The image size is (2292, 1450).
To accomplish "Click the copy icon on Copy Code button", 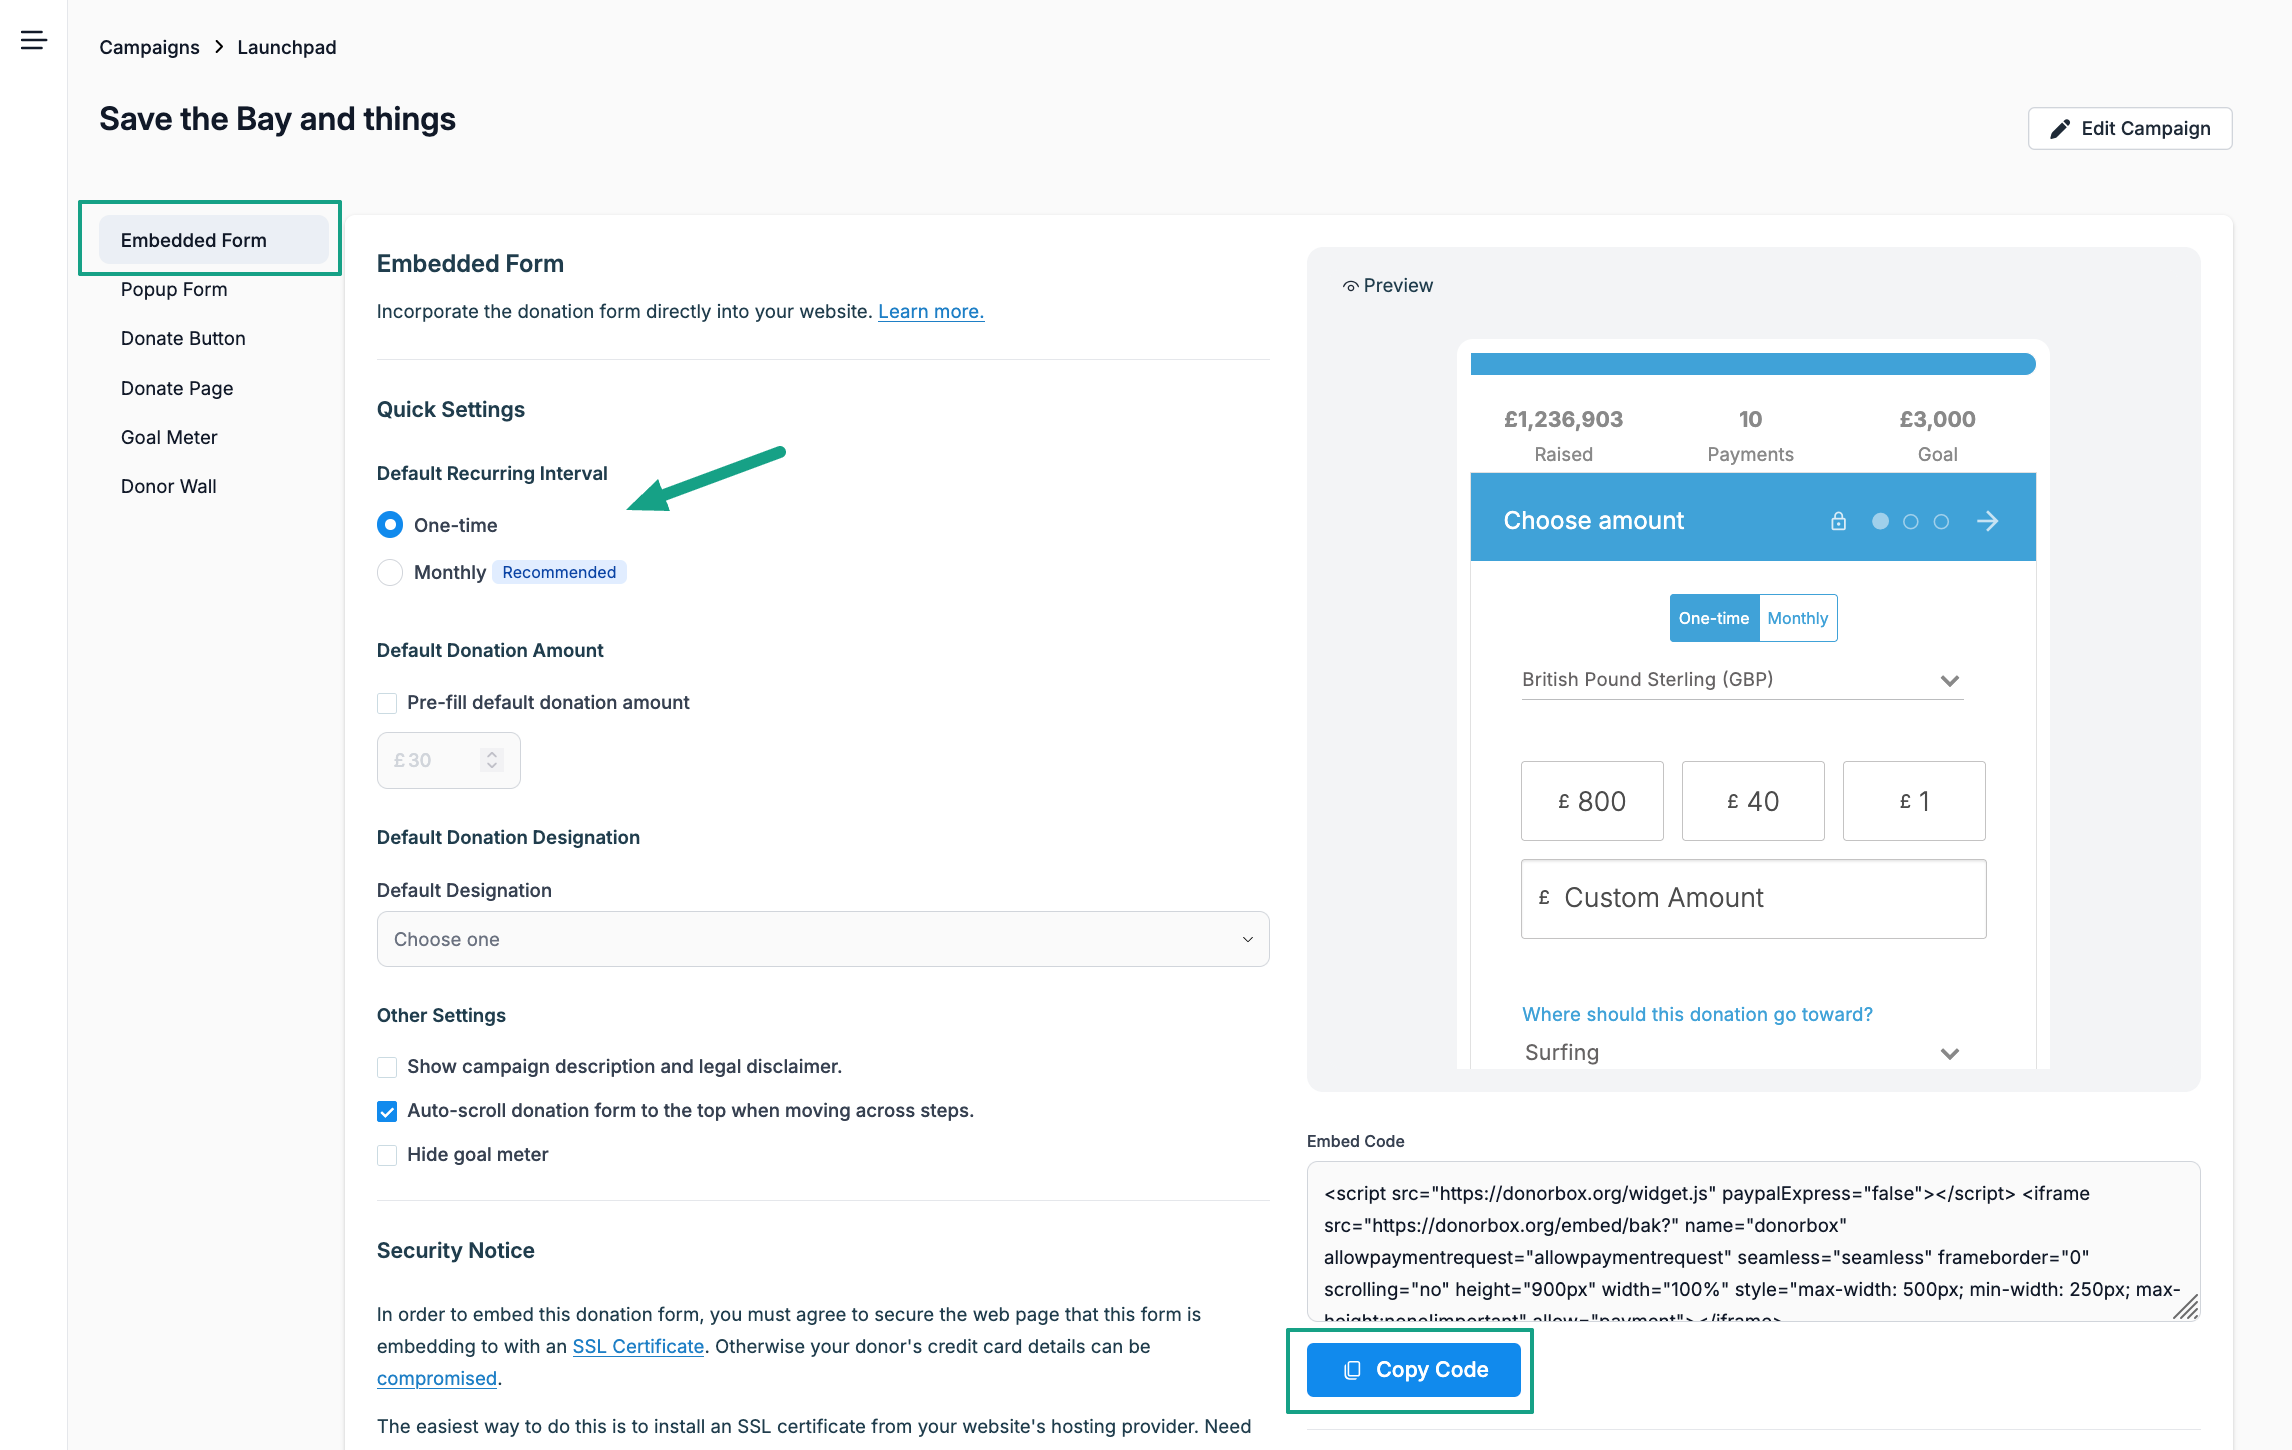I will (1352, 1370).
